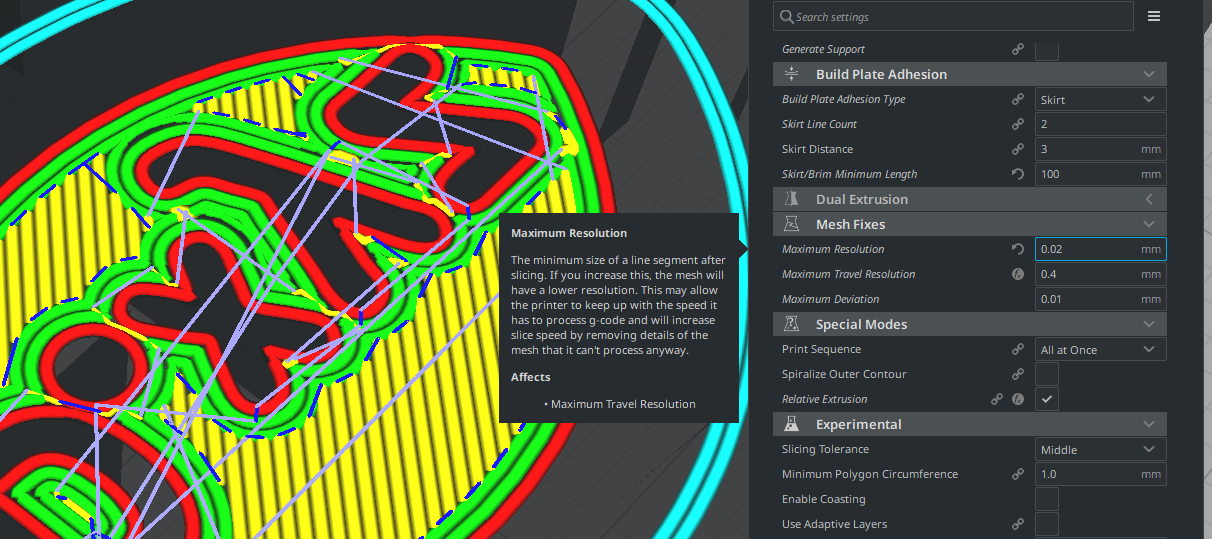The height and width of the screenshot is (539, 1212).
Task: Collapse the Mesh Fixes section chevron
Action: [1149, 224]
